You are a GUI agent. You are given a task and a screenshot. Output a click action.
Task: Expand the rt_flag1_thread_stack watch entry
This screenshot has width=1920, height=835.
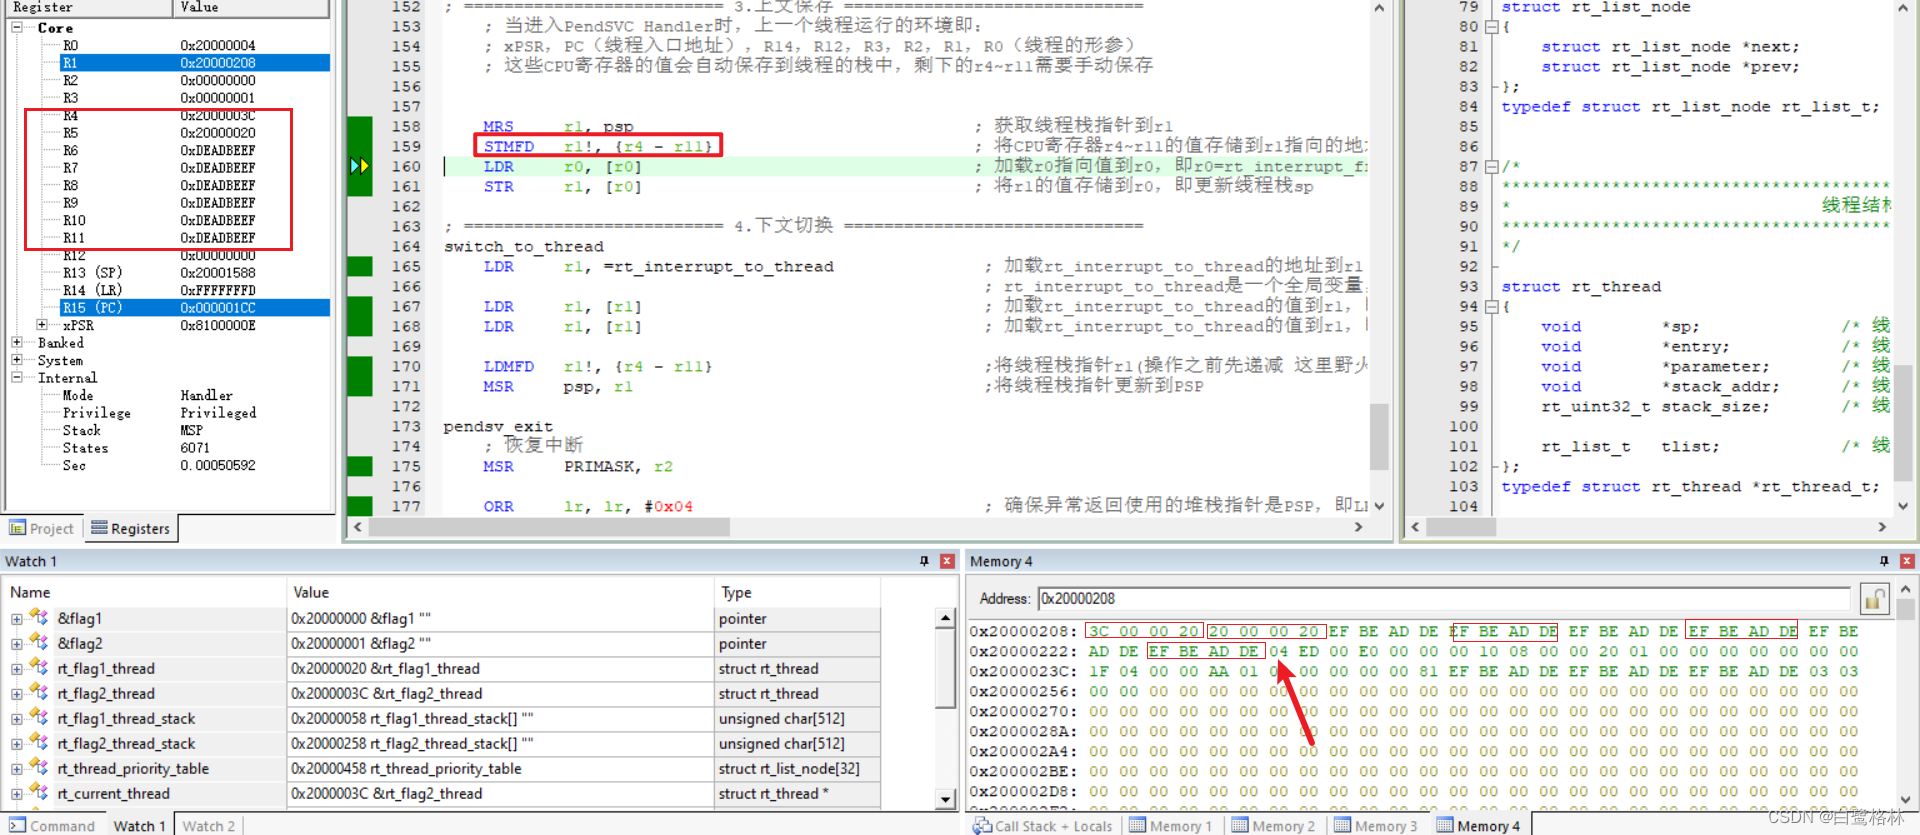click(x=16, y=719)
